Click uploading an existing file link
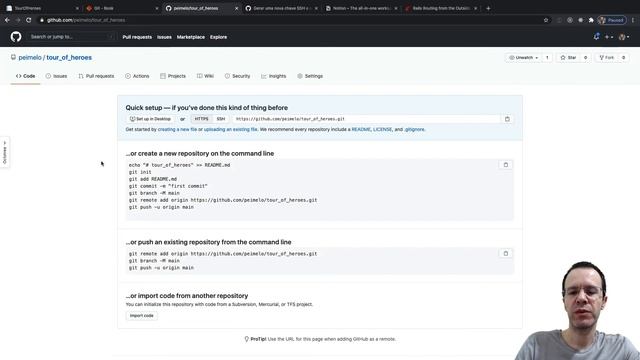 click(231, 129)
